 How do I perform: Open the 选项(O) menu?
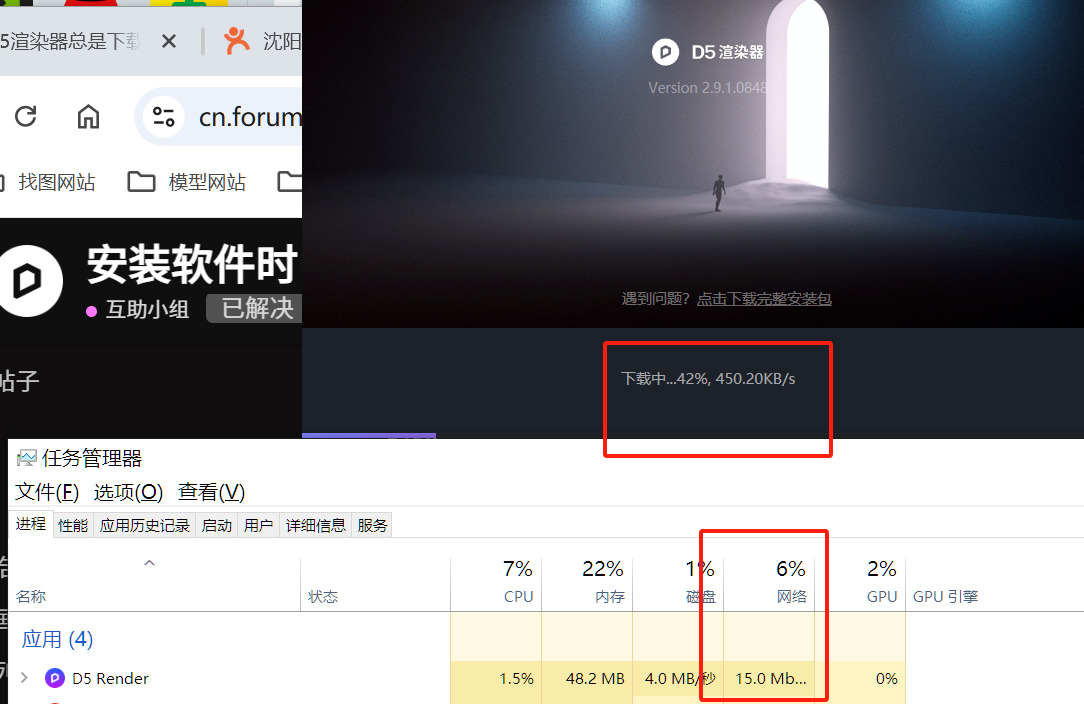tap(129, 492)
